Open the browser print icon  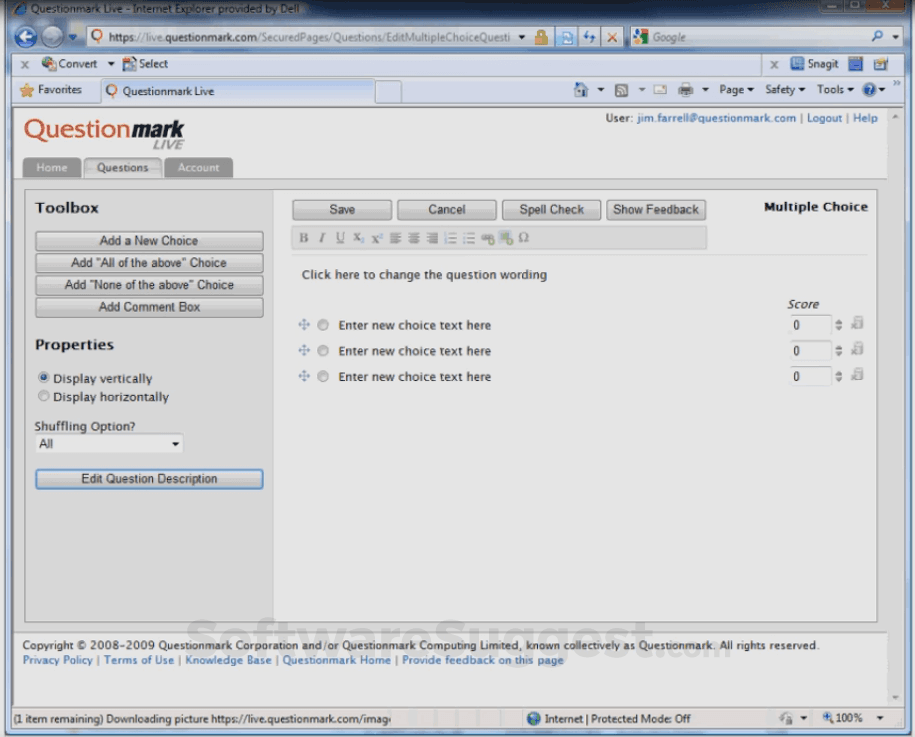(x=686, y=89)
